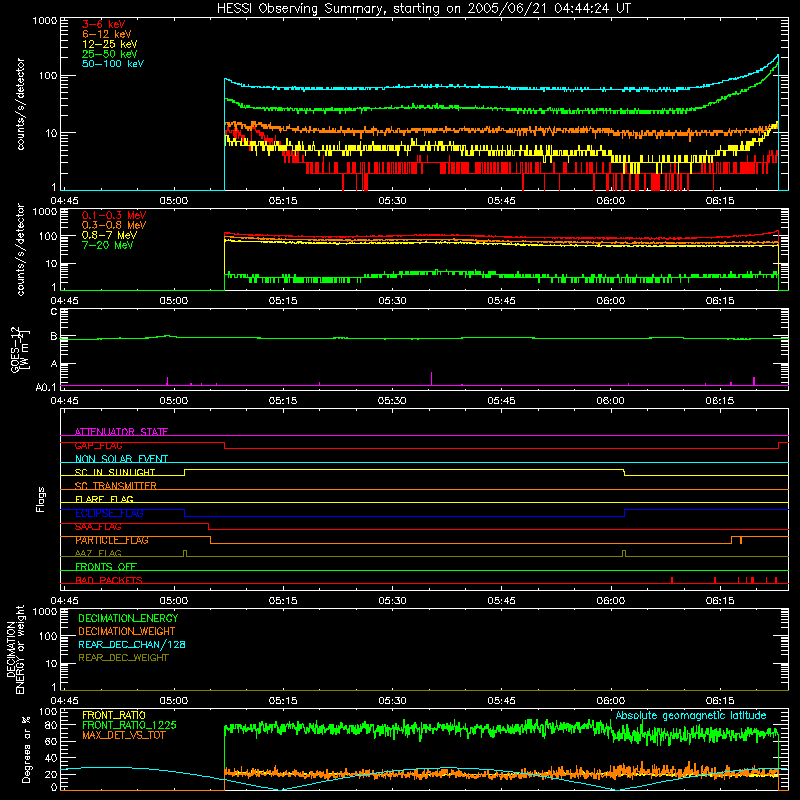
Task: Click the 0.1-0.3 MeV legend entry
Action: tap(114, 215)
